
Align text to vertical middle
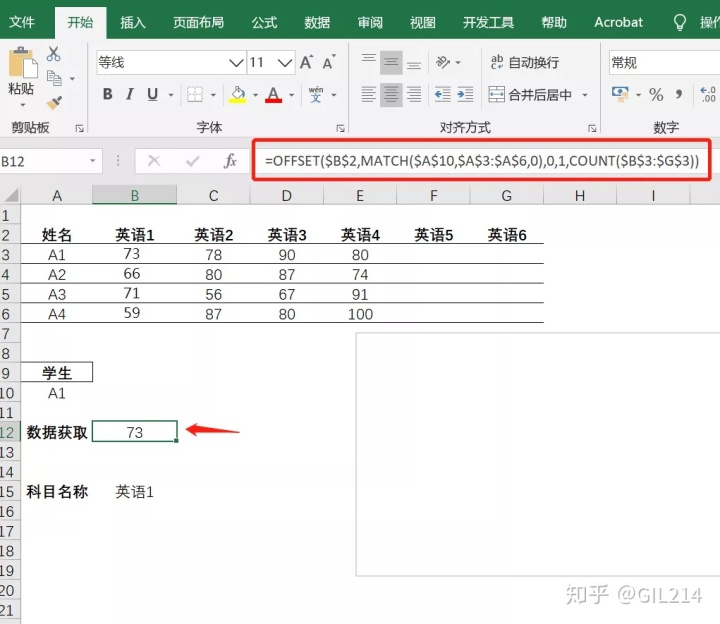(x=391, y=62)
